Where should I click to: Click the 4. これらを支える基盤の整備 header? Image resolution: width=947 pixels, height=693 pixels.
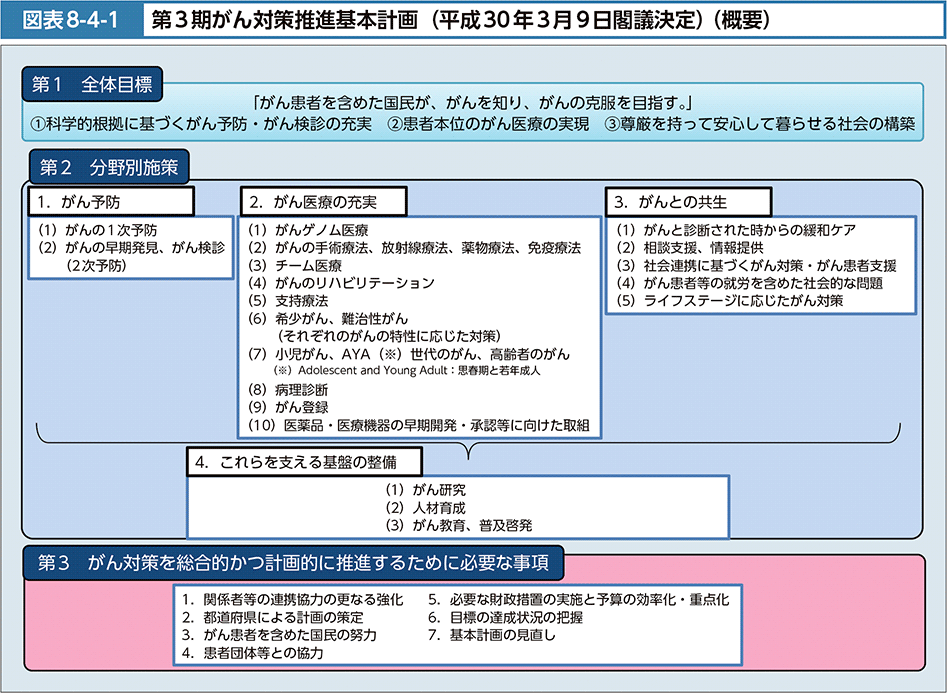pyautogui.click(x=304, y=461)
